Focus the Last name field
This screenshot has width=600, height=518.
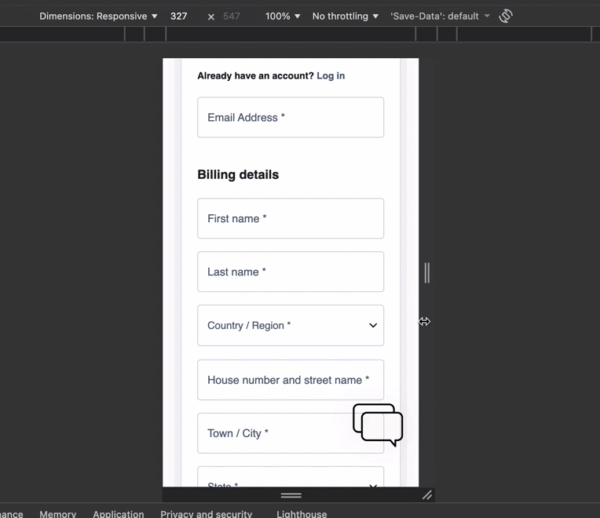click(290, 272)
